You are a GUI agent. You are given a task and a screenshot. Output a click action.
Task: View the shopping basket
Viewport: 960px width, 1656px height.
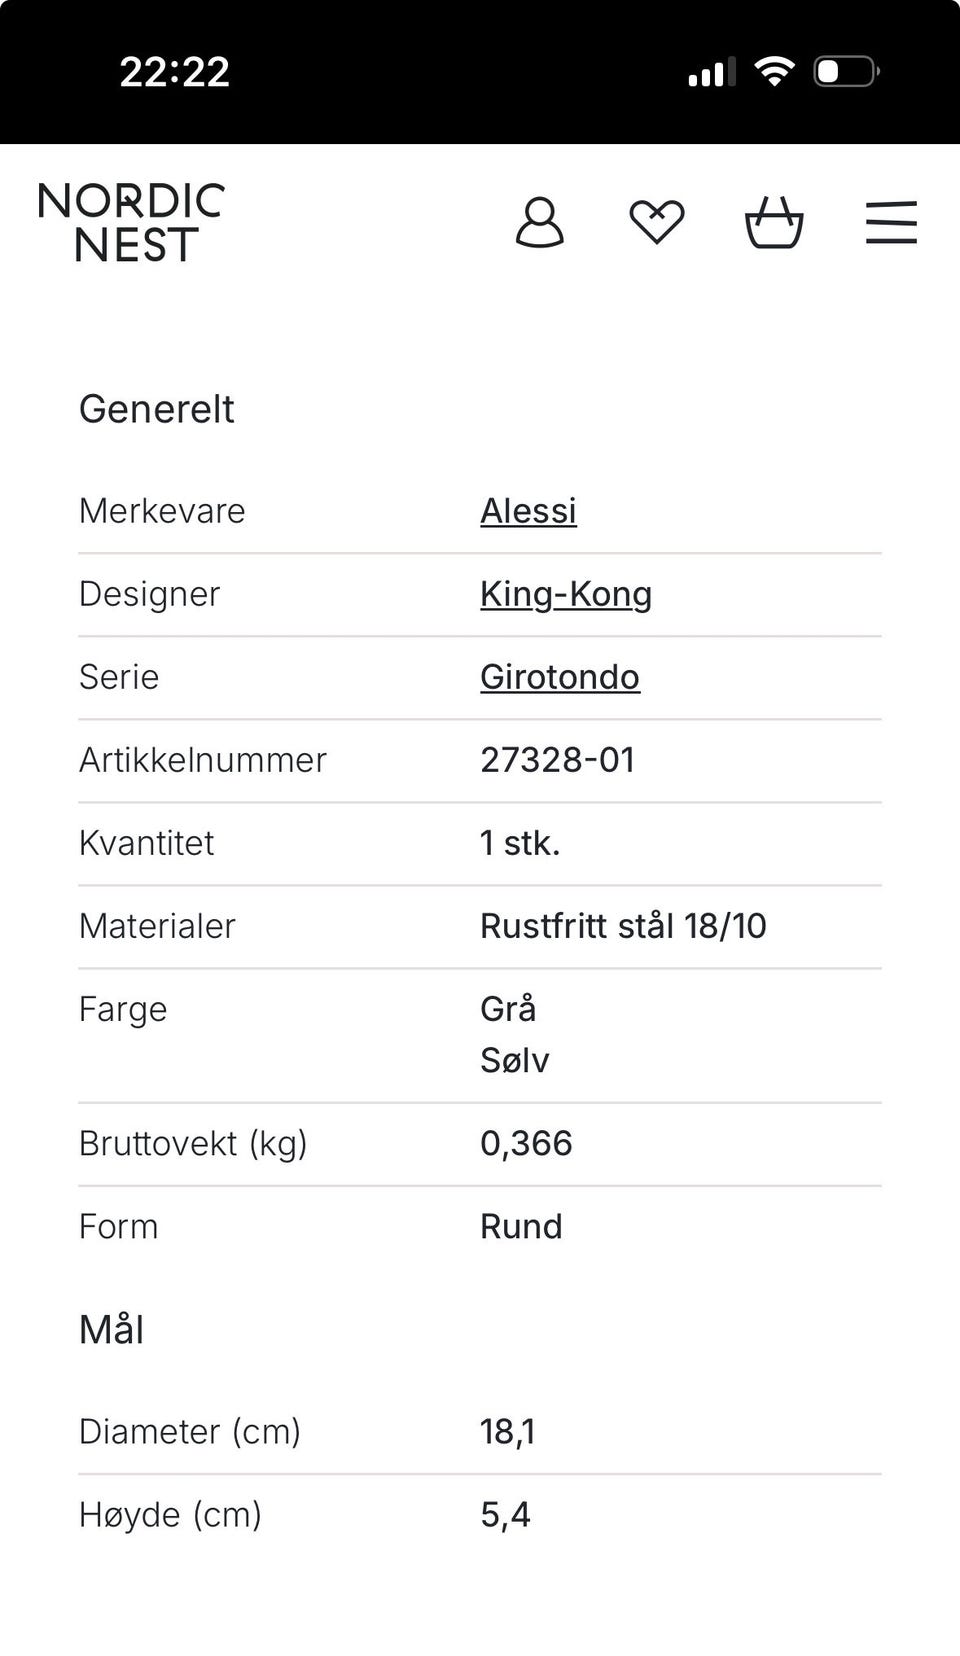(774, 222)
